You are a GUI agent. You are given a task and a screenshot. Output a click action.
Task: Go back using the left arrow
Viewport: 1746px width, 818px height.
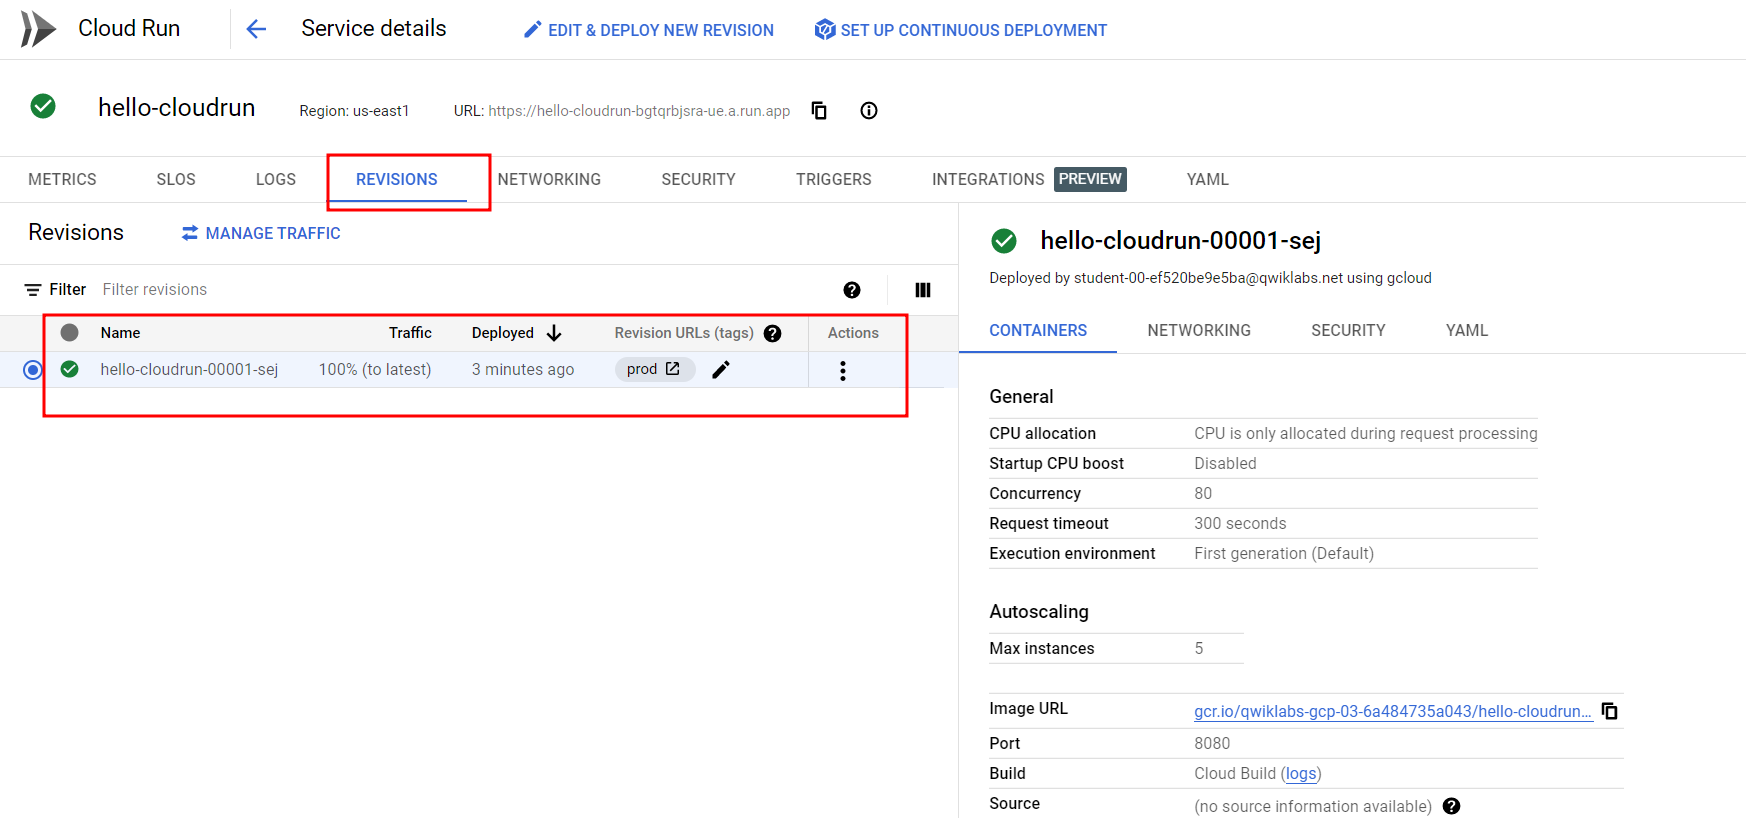click(x=256, y=29)
